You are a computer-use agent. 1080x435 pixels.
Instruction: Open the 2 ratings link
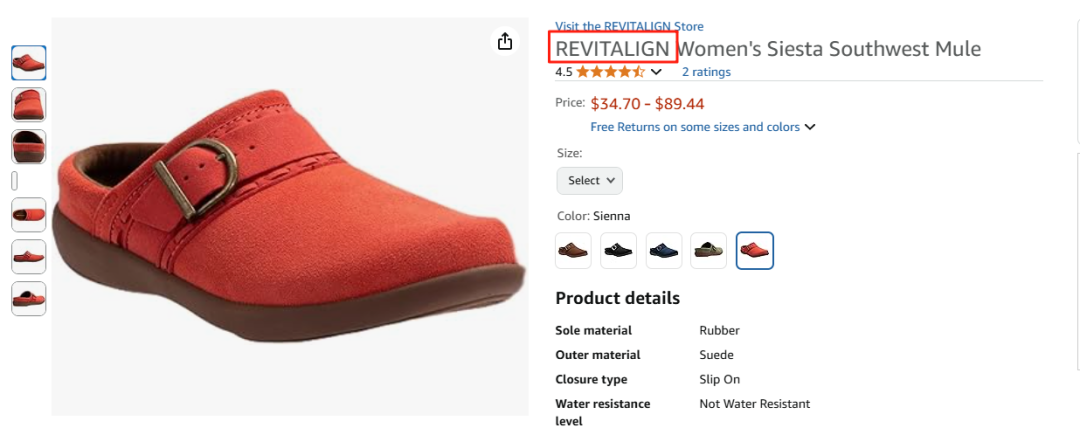click(x=706, y=72)
